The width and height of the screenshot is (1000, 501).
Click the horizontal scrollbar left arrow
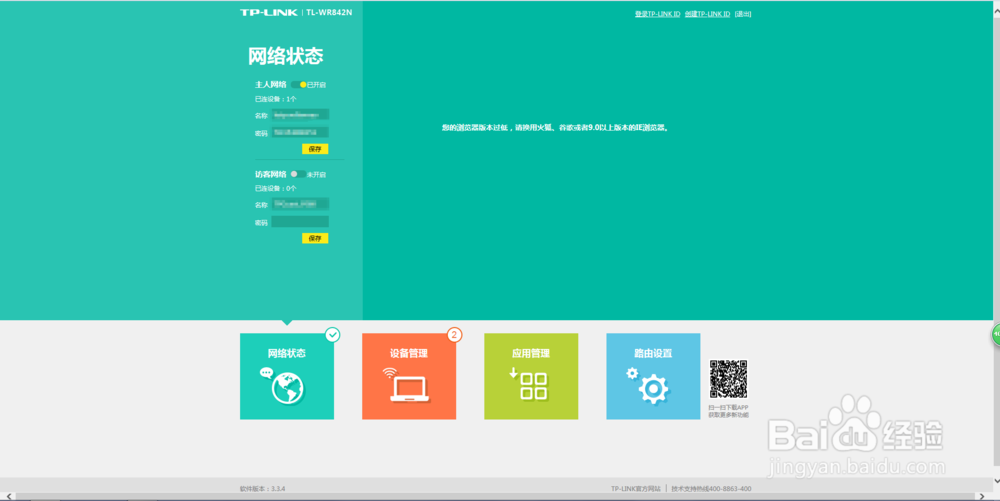pos(8,497)
